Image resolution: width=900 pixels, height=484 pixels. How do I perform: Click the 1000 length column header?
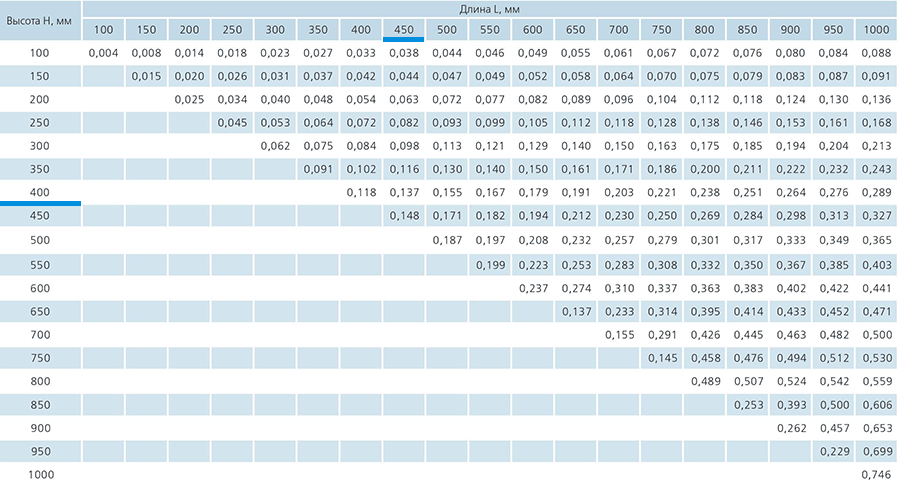click(x=876, y=30)
